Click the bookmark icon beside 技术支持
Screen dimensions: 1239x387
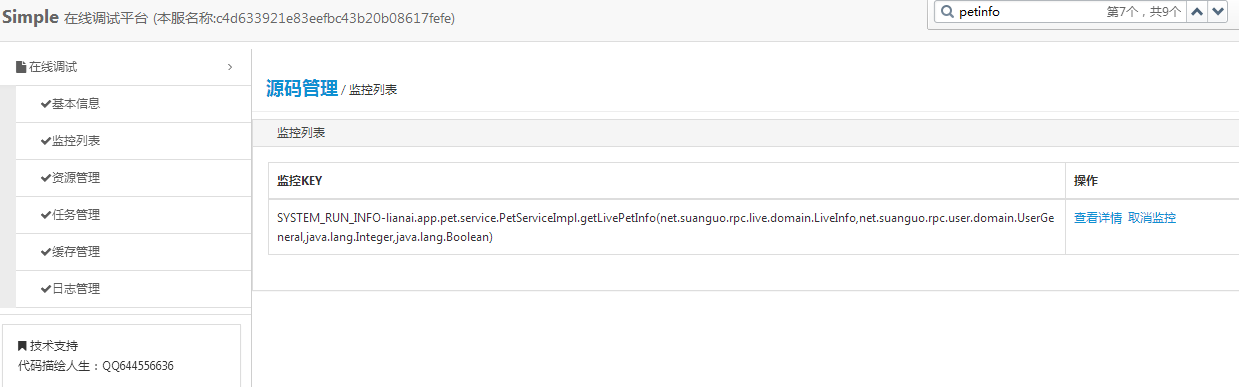click(23, 346)
